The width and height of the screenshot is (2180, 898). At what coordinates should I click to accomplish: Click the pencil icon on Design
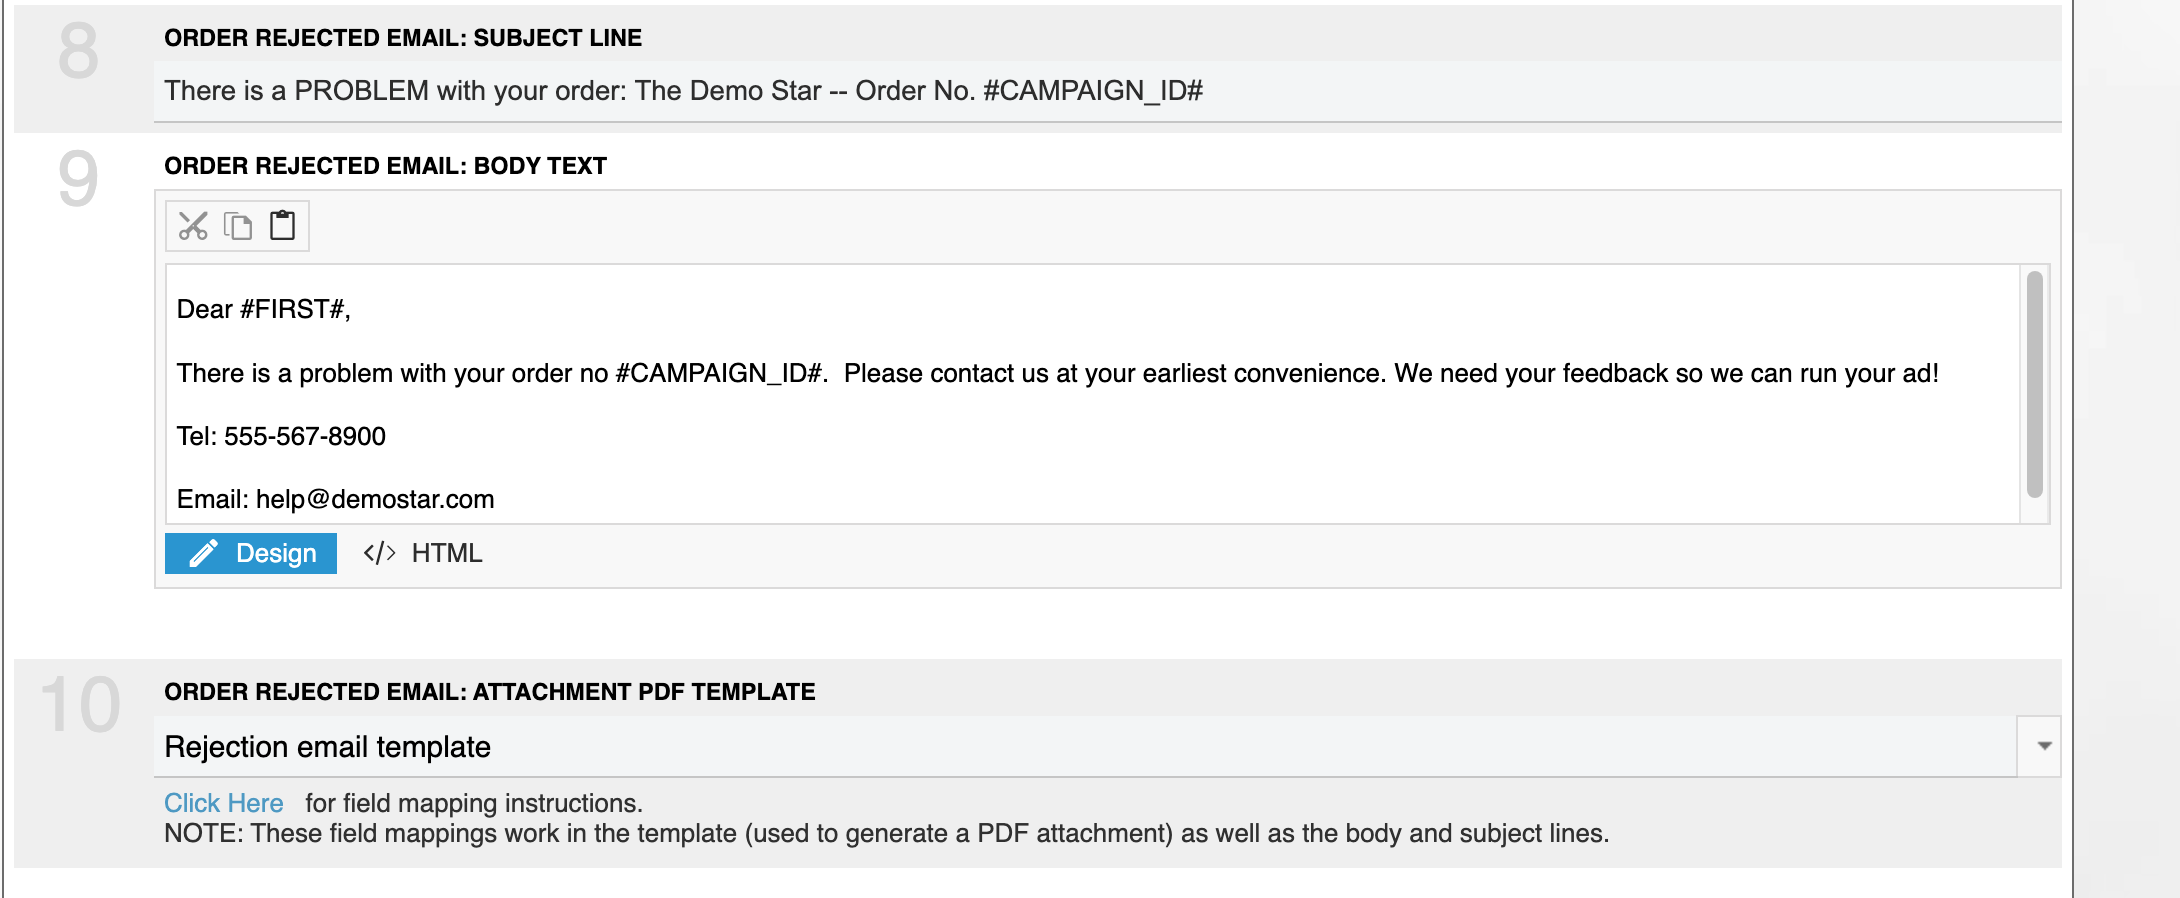tap(204, 553)
